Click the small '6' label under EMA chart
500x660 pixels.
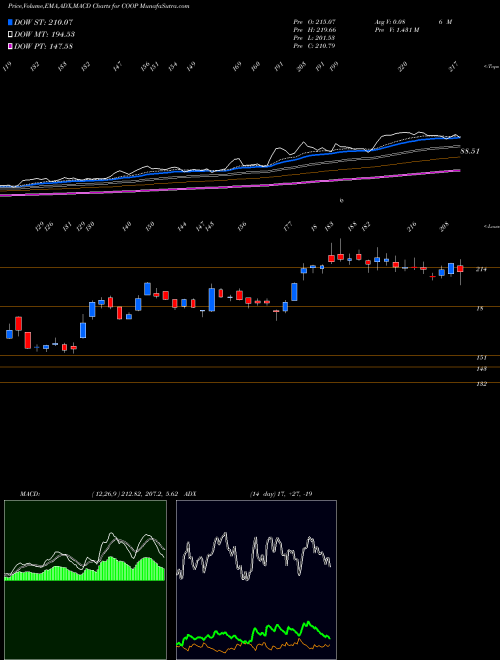click(341, 201)
